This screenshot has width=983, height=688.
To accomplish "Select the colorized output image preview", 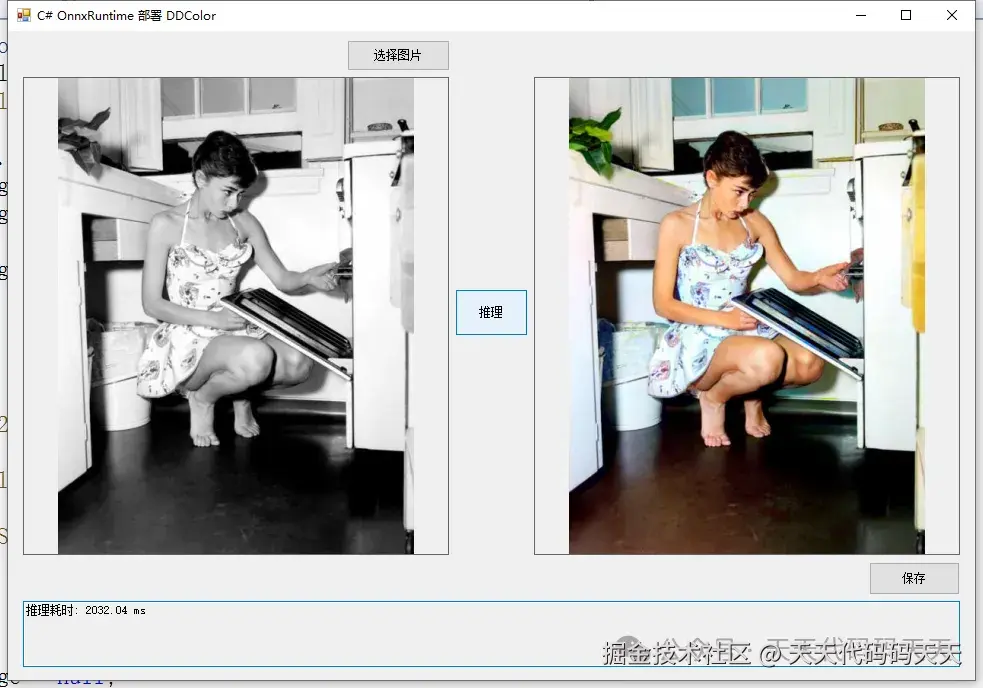I will [x=747, y=316].
